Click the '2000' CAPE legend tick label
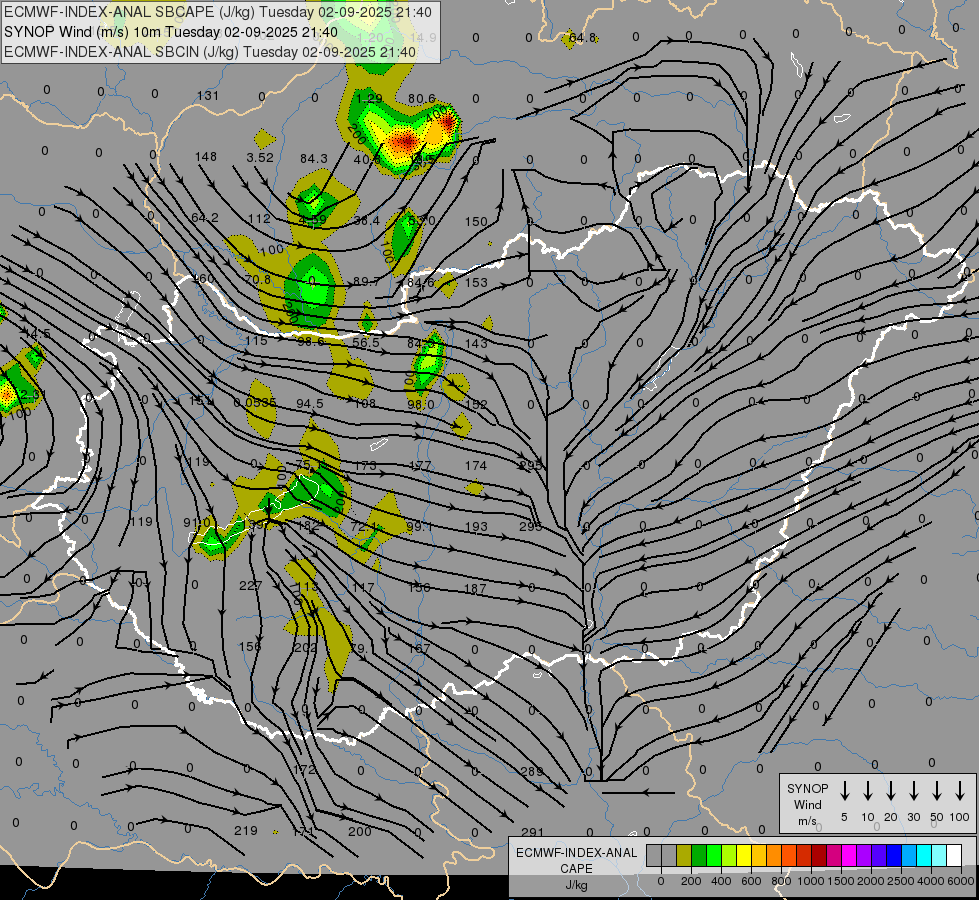The image size is (979, 900). [871, 881]
